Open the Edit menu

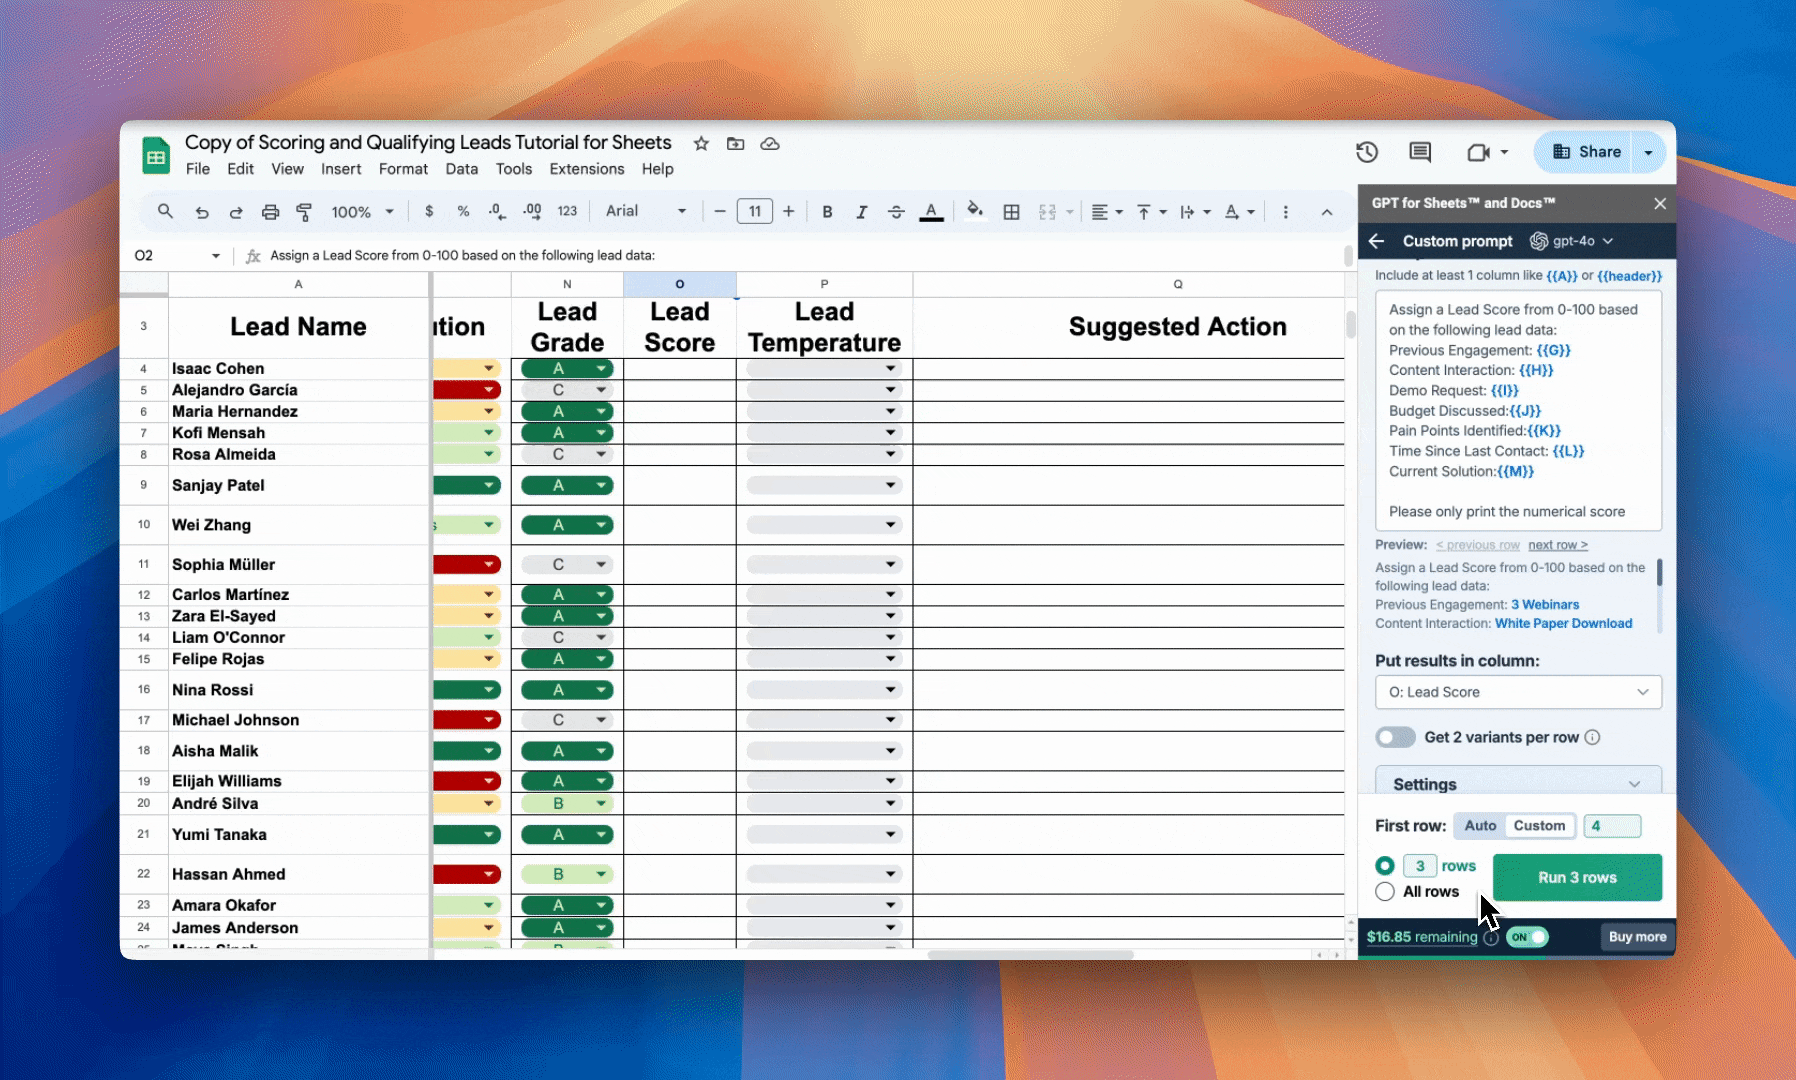(x=240, y=169)
